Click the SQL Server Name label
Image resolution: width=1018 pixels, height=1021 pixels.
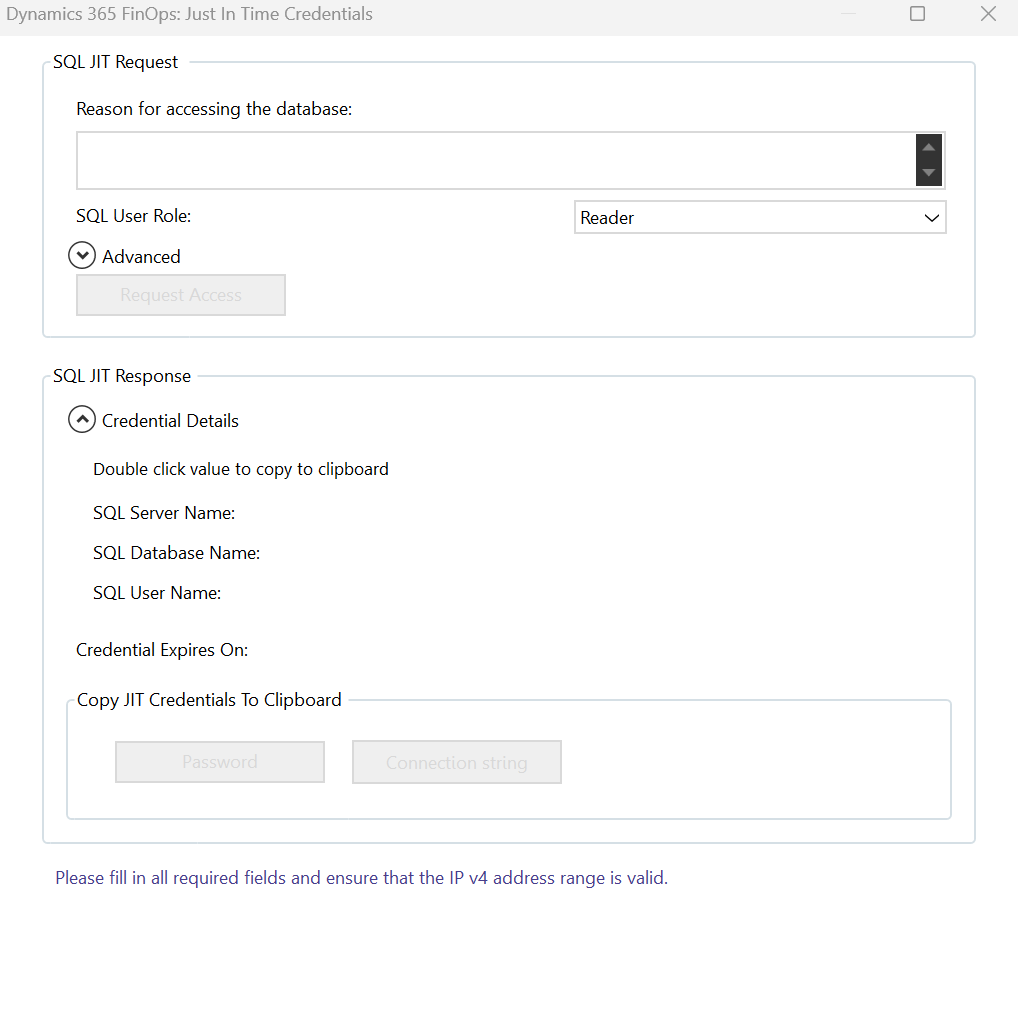164,513
